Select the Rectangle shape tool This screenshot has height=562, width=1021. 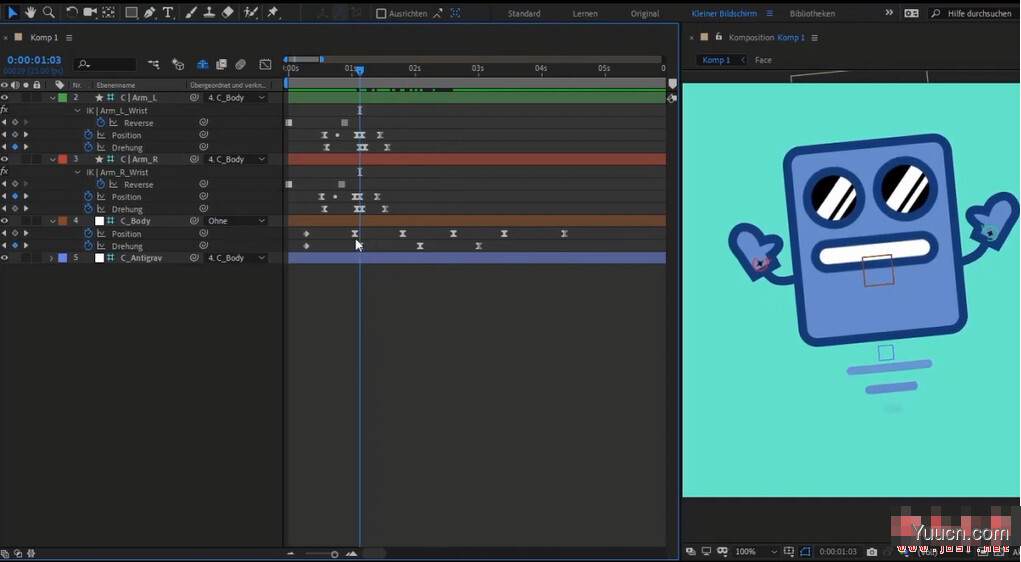(131, 12)
